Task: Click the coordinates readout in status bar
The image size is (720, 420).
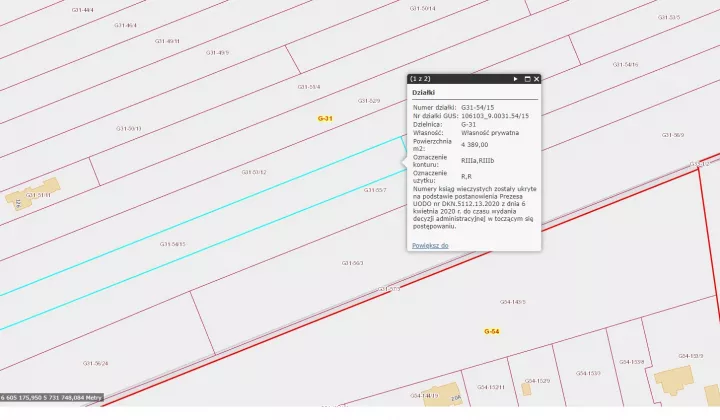Action: coord(51,398)
